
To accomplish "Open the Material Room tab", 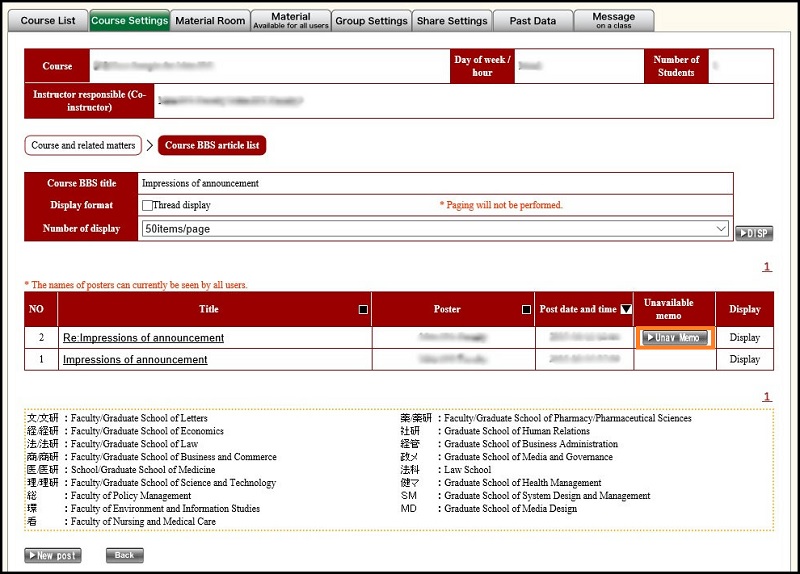I will (210, 20).
